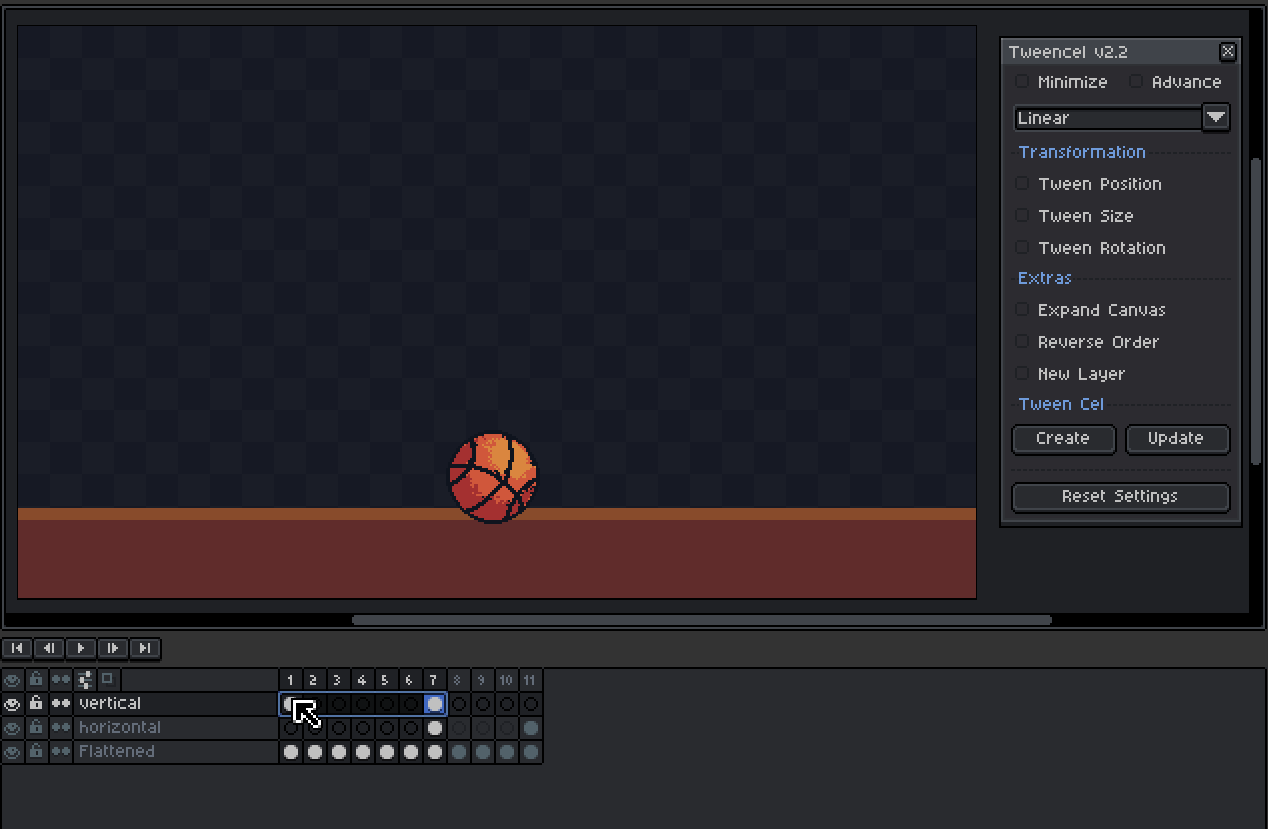Click the continuous cels column header

coord(105,679)
